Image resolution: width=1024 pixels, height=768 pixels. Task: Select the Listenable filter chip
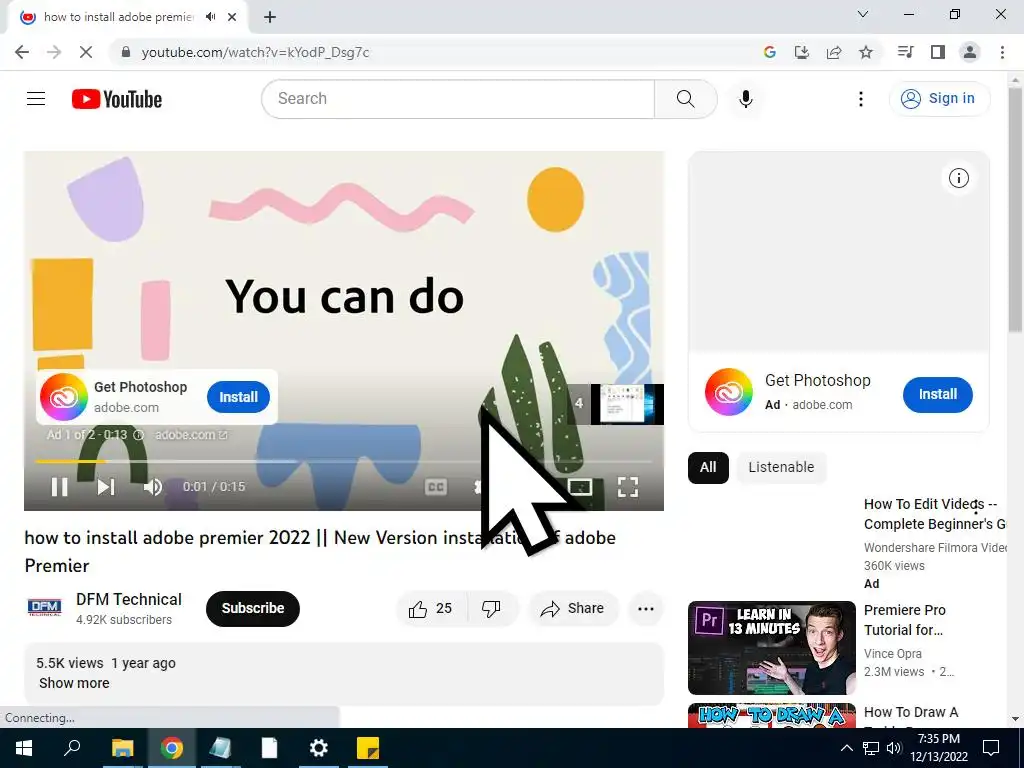click(781, 468)
